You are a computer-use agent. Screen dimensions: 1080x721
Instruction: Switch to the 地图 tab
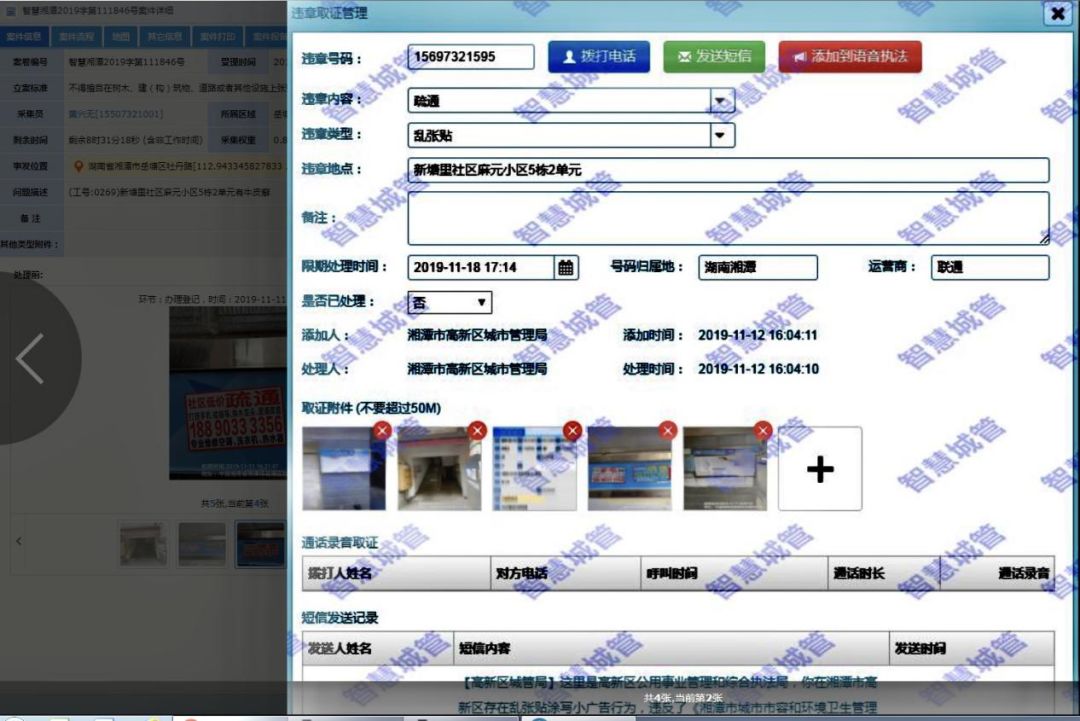[121, 36]
